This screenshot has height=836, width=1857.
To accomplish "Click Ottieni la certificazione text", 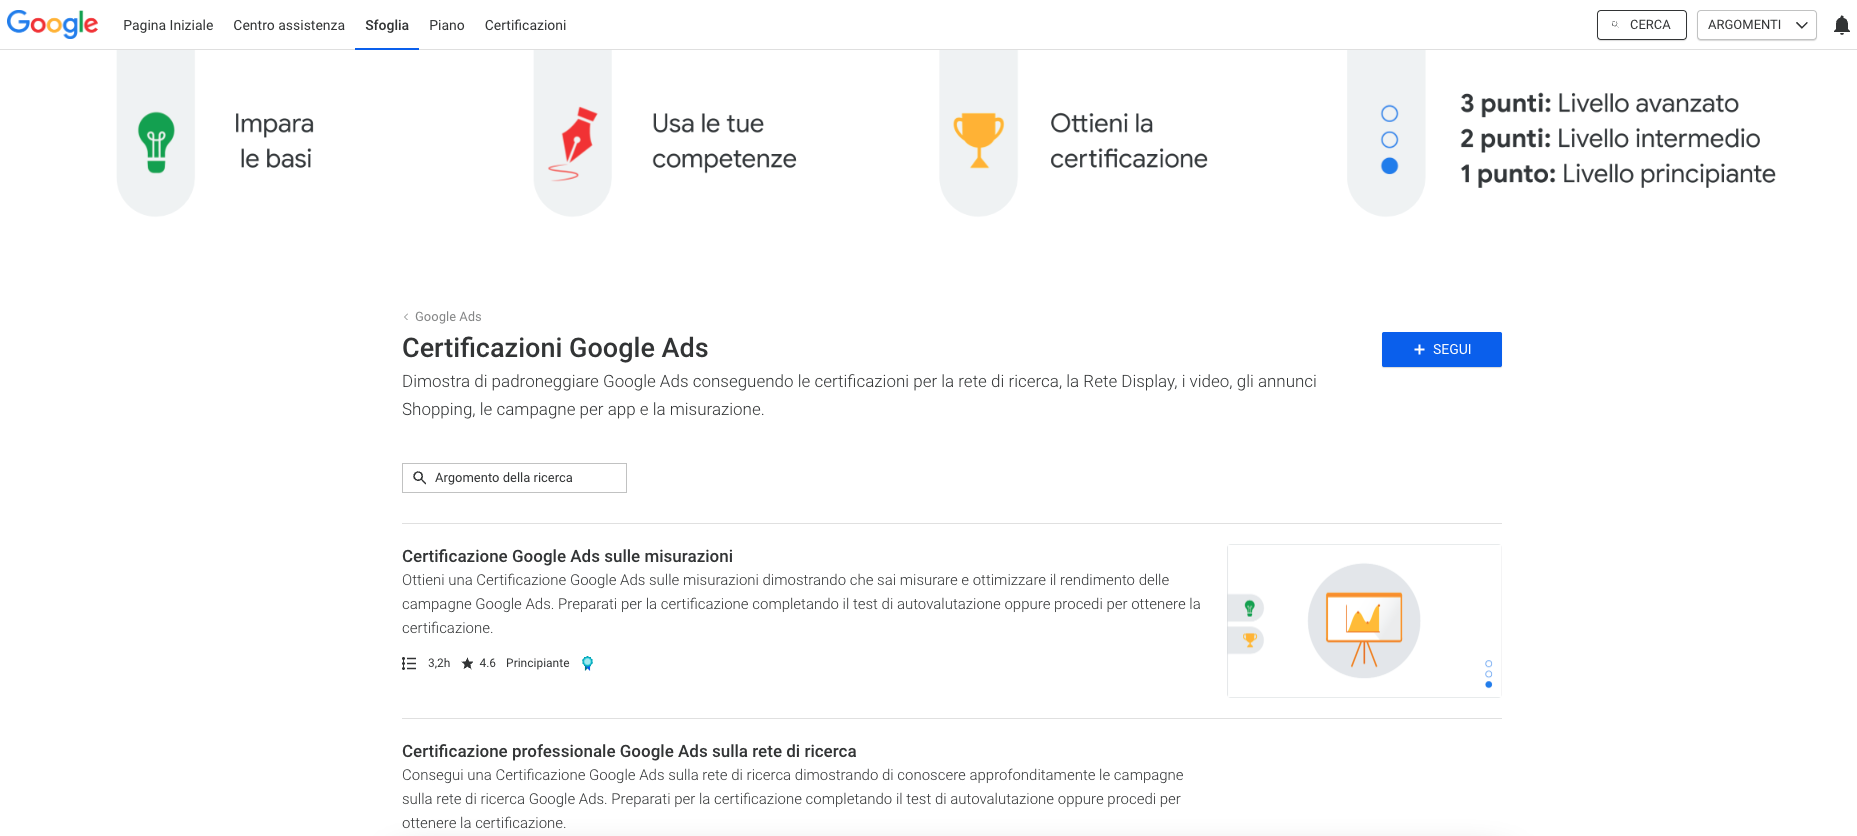I will (1128, 141).
